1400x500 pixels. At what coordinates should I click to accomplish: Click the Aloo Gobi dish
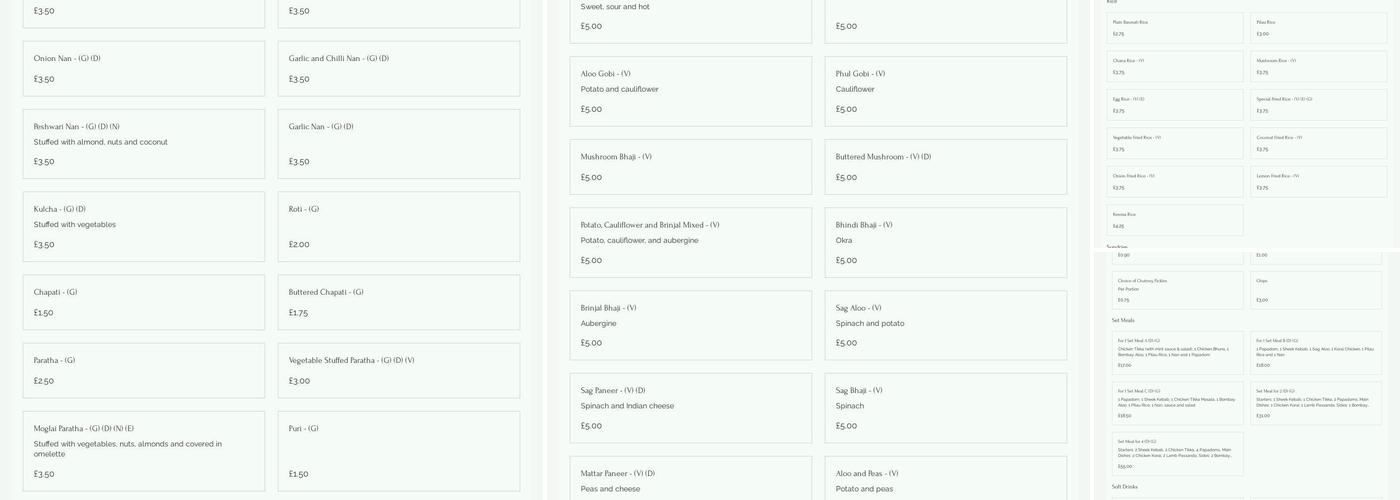click(690, 91)
